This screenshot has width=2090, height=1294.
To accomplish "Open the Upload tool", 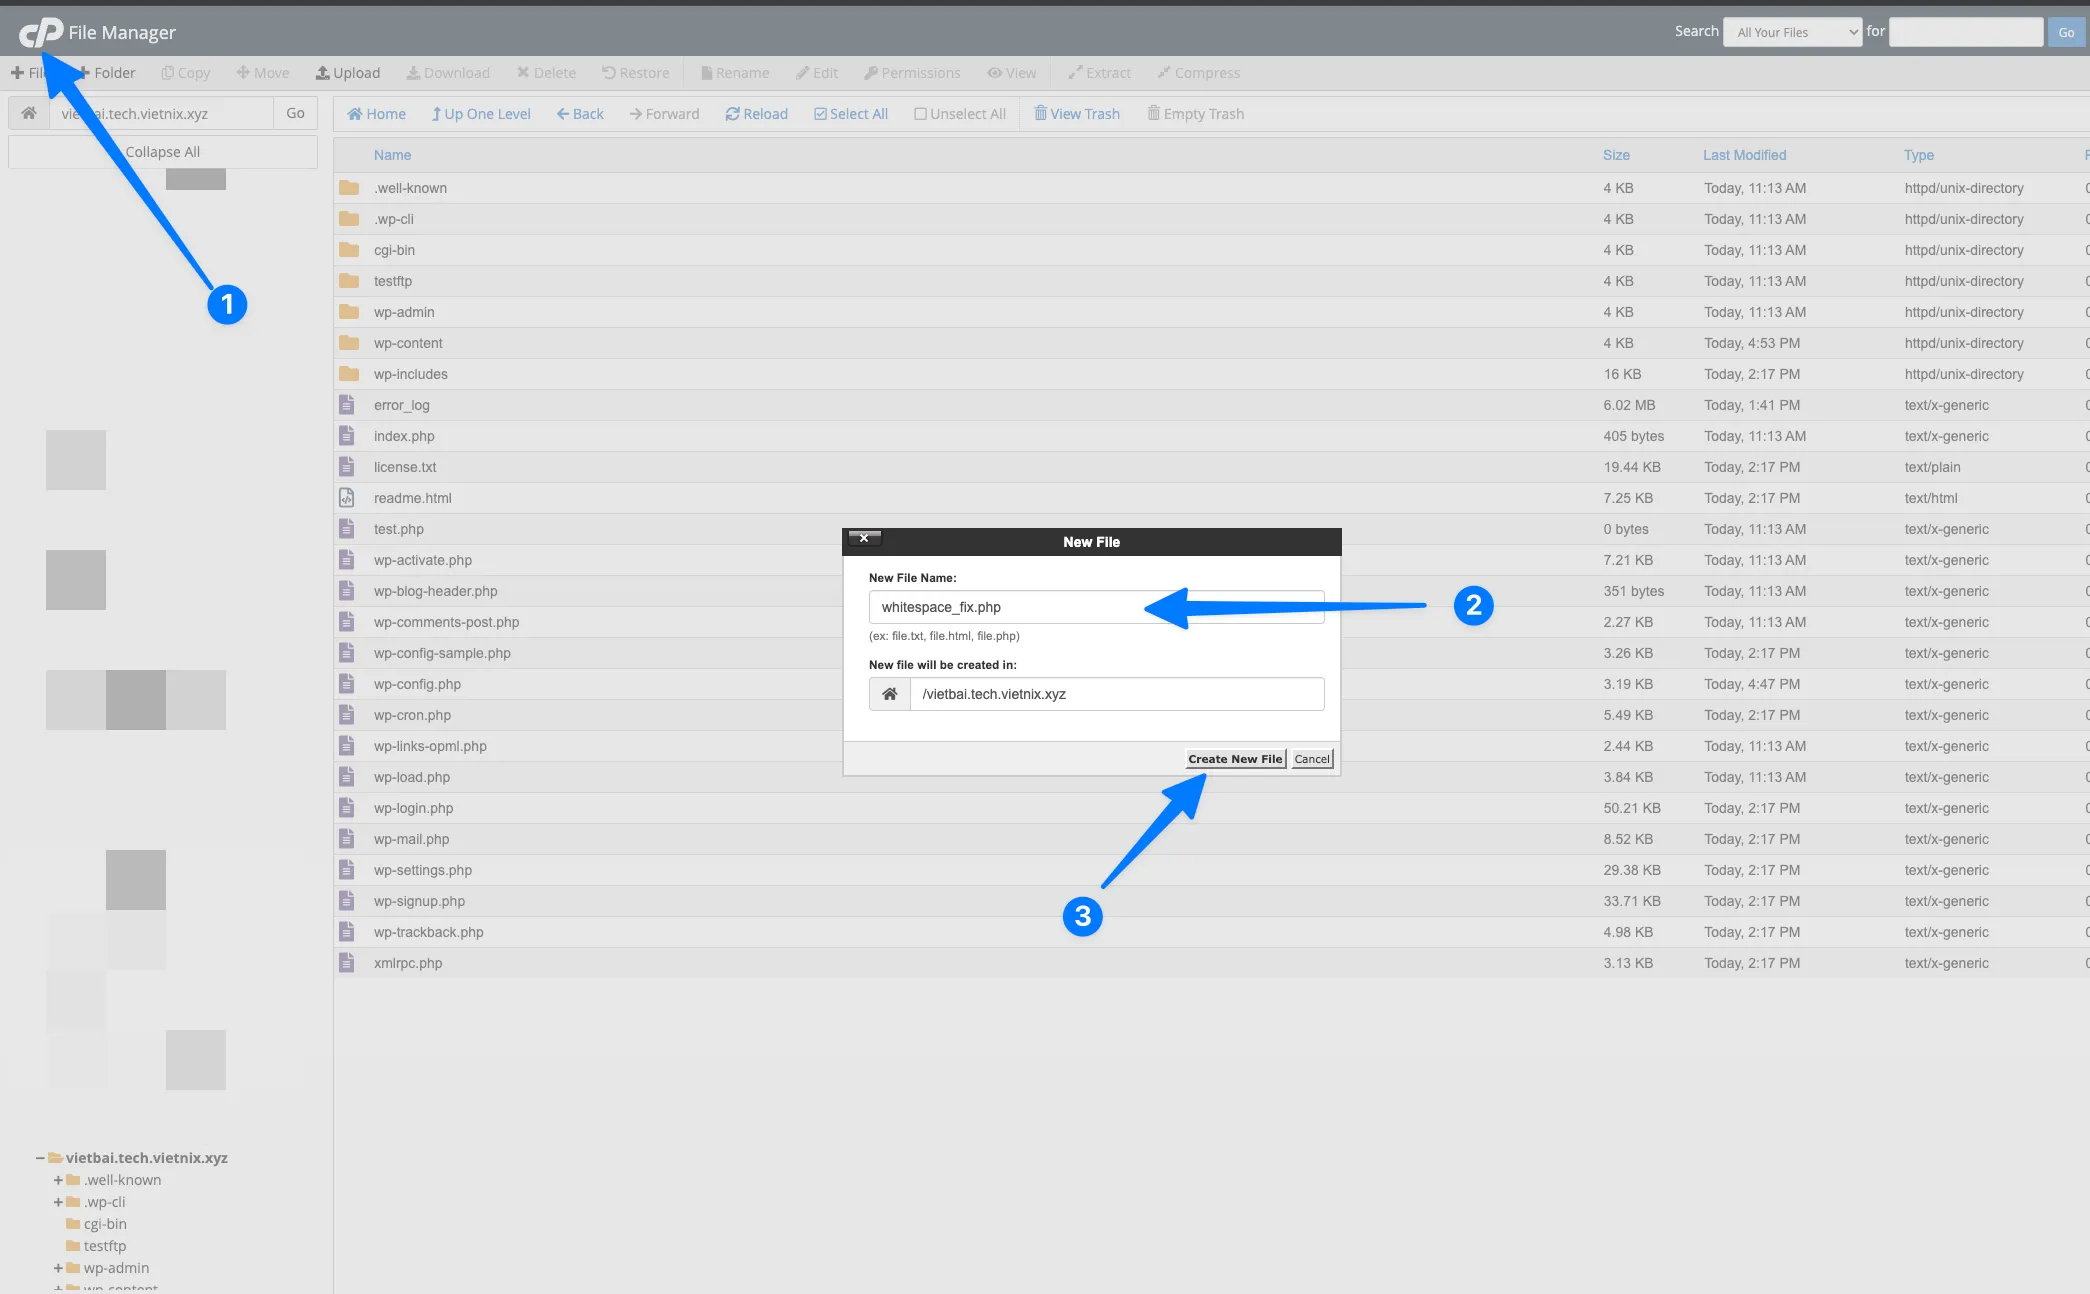I will pos(348,72).
